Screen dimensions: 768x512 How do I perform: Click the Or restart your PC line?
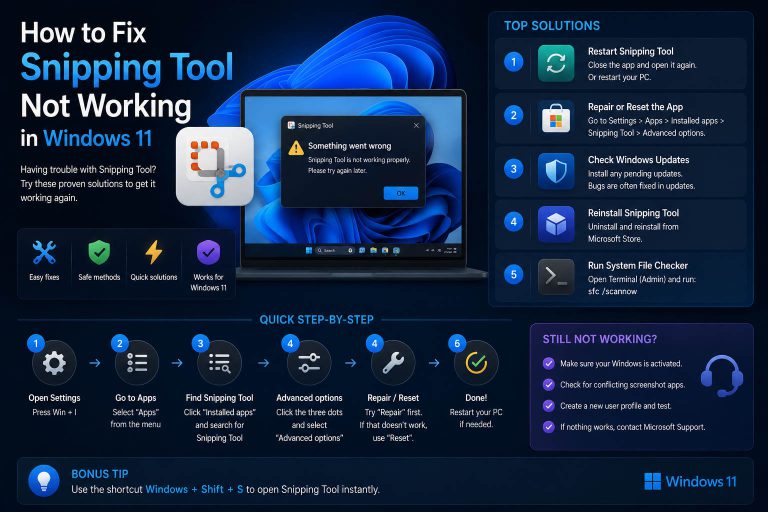619,77
